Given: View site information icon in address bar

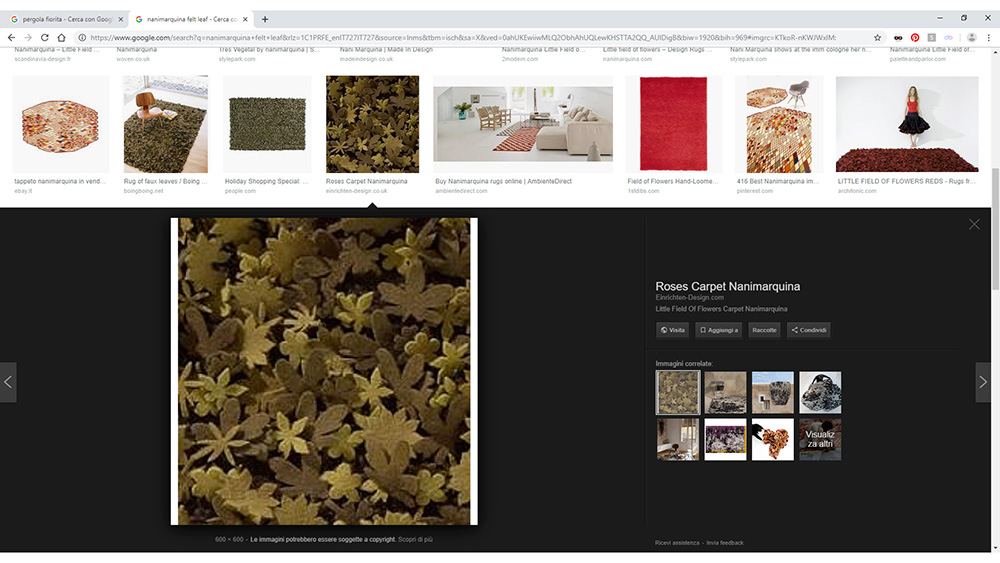Looking at the screenshot, I should (x=82, y=38).
